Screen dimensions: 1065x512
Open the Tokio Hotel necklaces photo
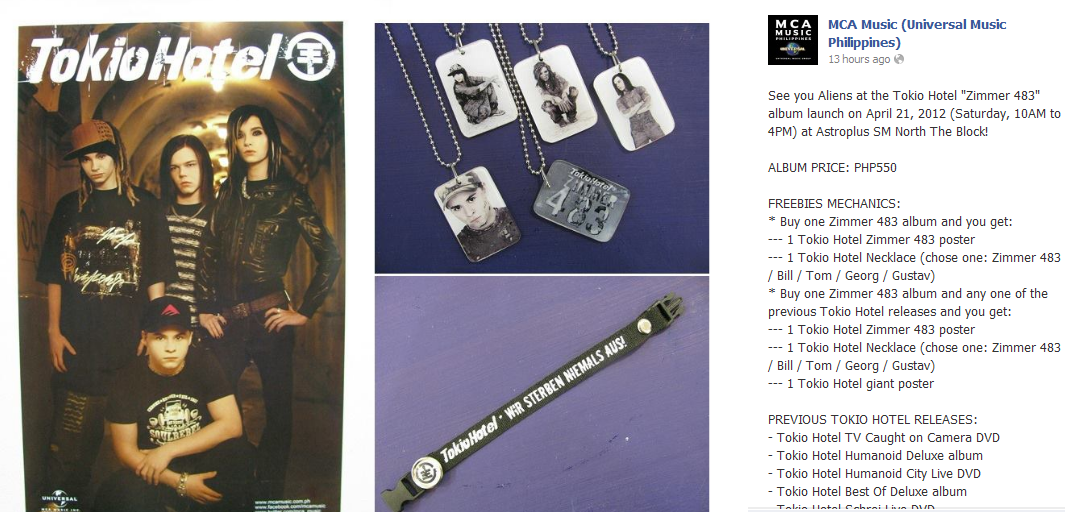click(x=541, y=148)
